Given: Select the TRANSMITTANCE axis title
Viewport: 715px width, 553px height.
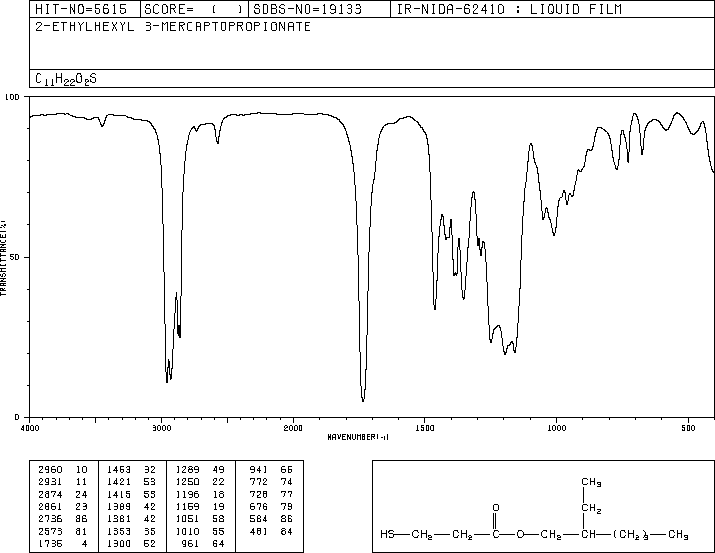Looking at the screenshot, I should [x=3, y=258].
